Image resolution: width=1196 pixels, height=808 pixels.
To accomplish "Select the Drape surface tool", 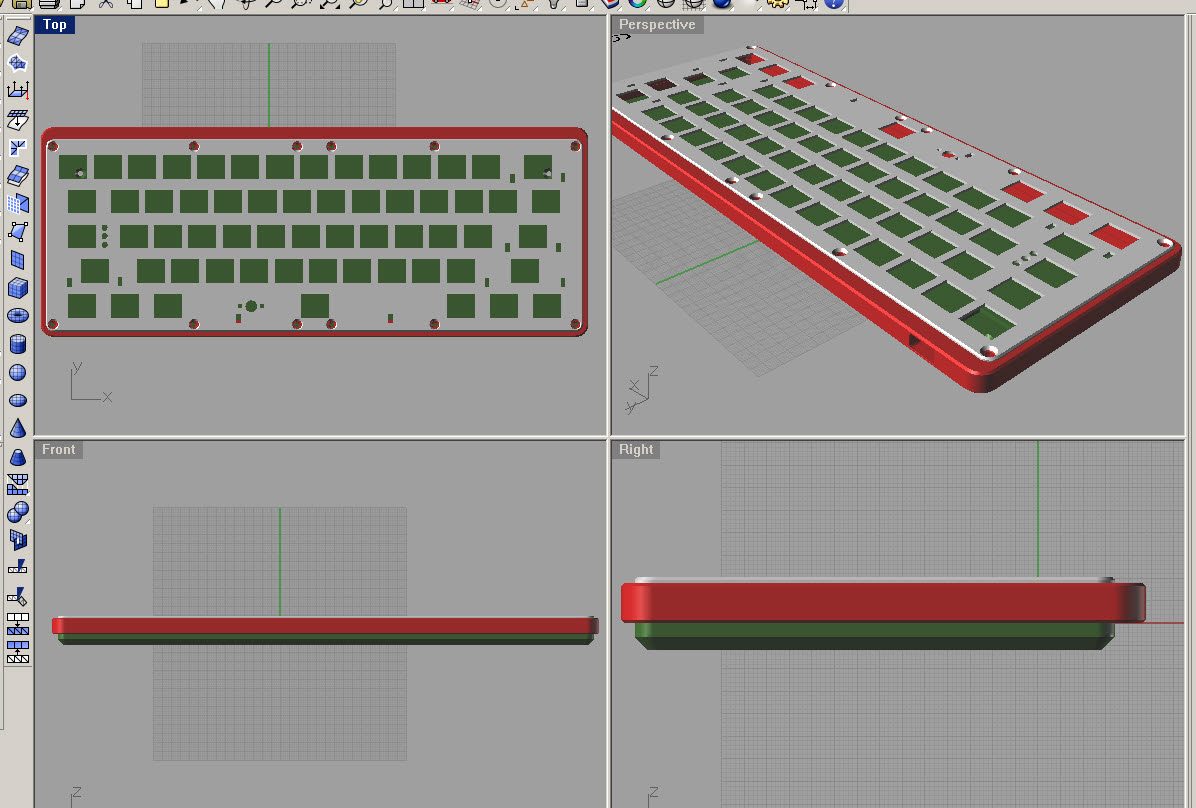I will pyautogui.click(x=18, y=119).
